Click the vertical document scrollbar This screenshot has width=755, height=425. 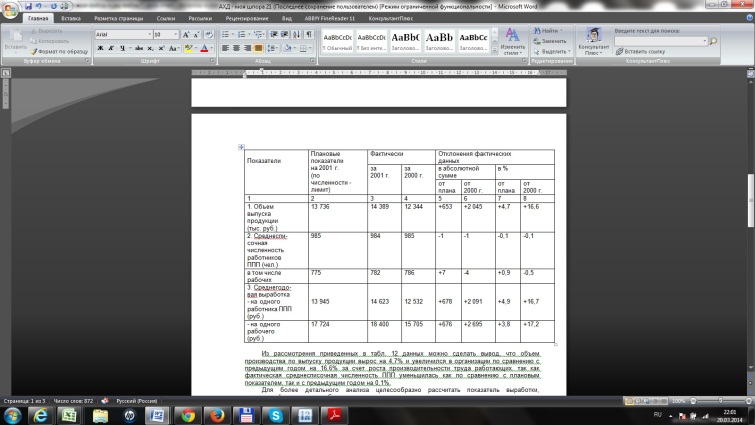(750, 200)
